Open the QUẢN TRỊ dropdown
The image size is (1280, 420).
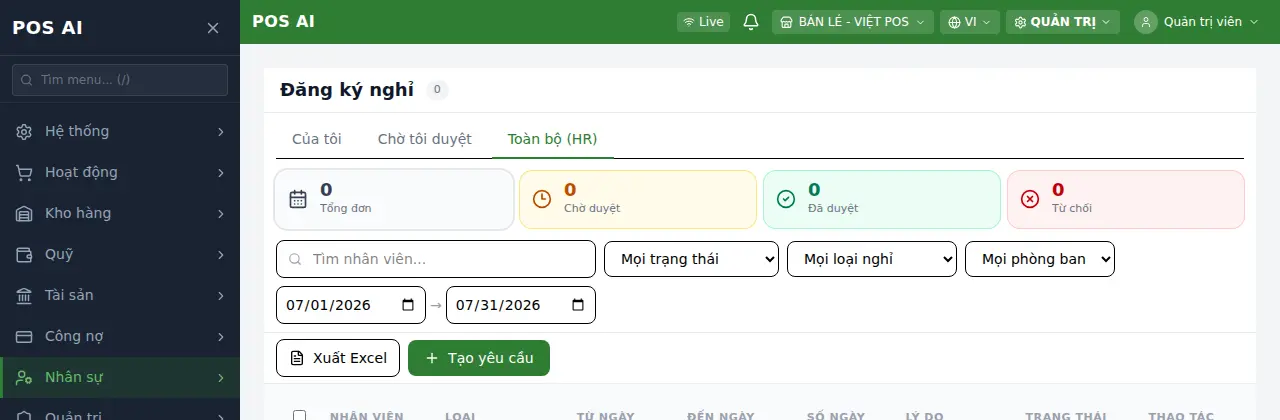[1063, 22]
